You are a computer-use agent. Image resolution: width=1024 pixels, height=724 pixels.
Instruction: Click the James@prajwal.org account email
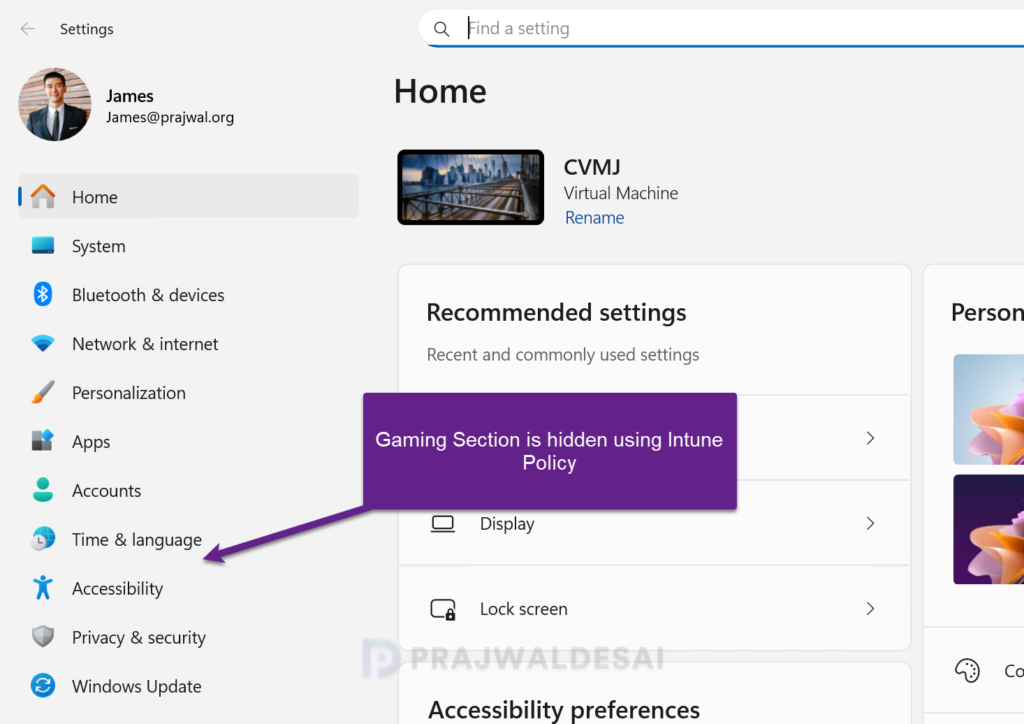click(x=170, y=117)
